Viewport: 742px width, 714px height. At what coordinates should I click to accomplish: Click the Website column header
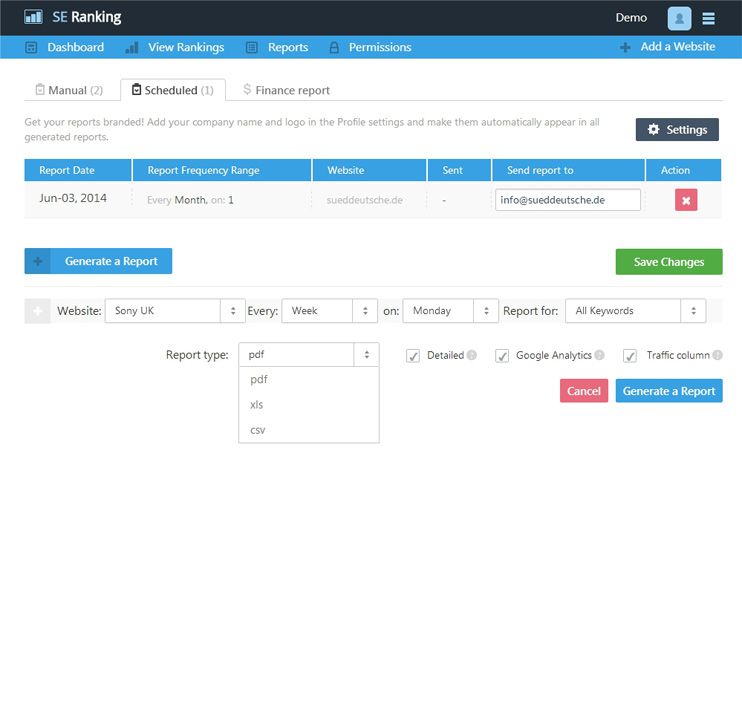(x=369, y=170)
